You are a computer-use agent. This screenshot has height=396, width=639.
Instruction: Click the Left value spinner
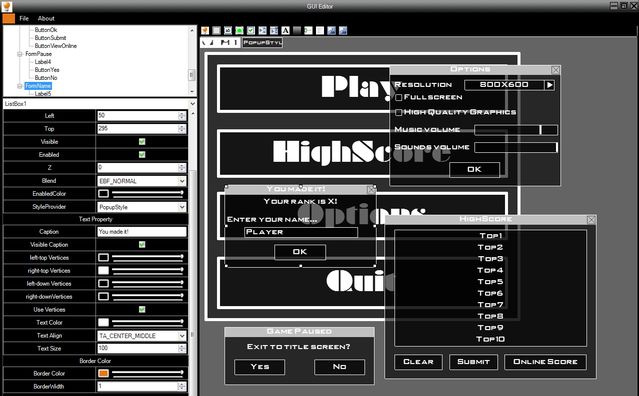coord(182,116)
